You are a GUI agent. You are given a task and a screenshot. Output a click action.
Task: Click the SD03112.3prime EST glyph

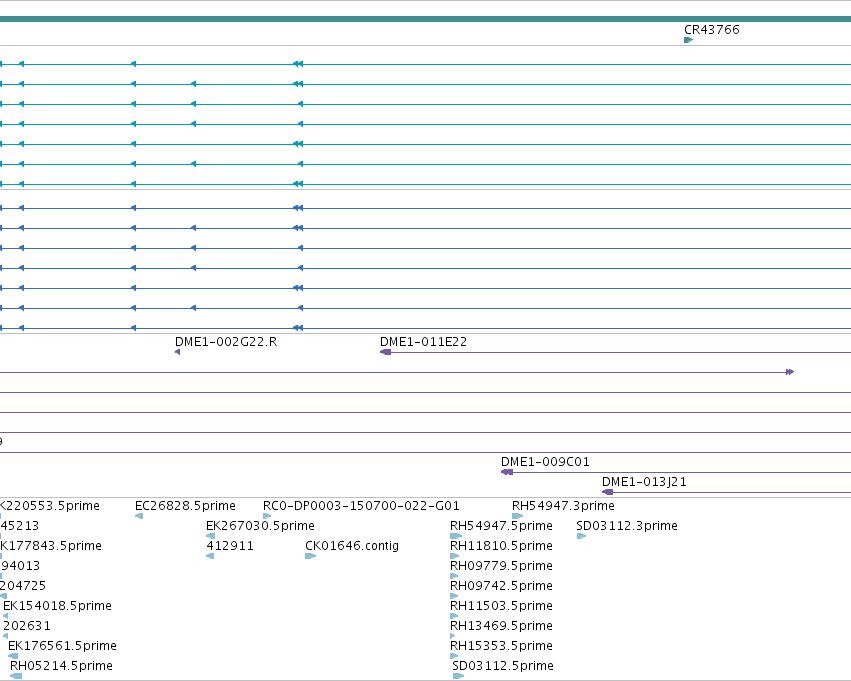point(581,536)
